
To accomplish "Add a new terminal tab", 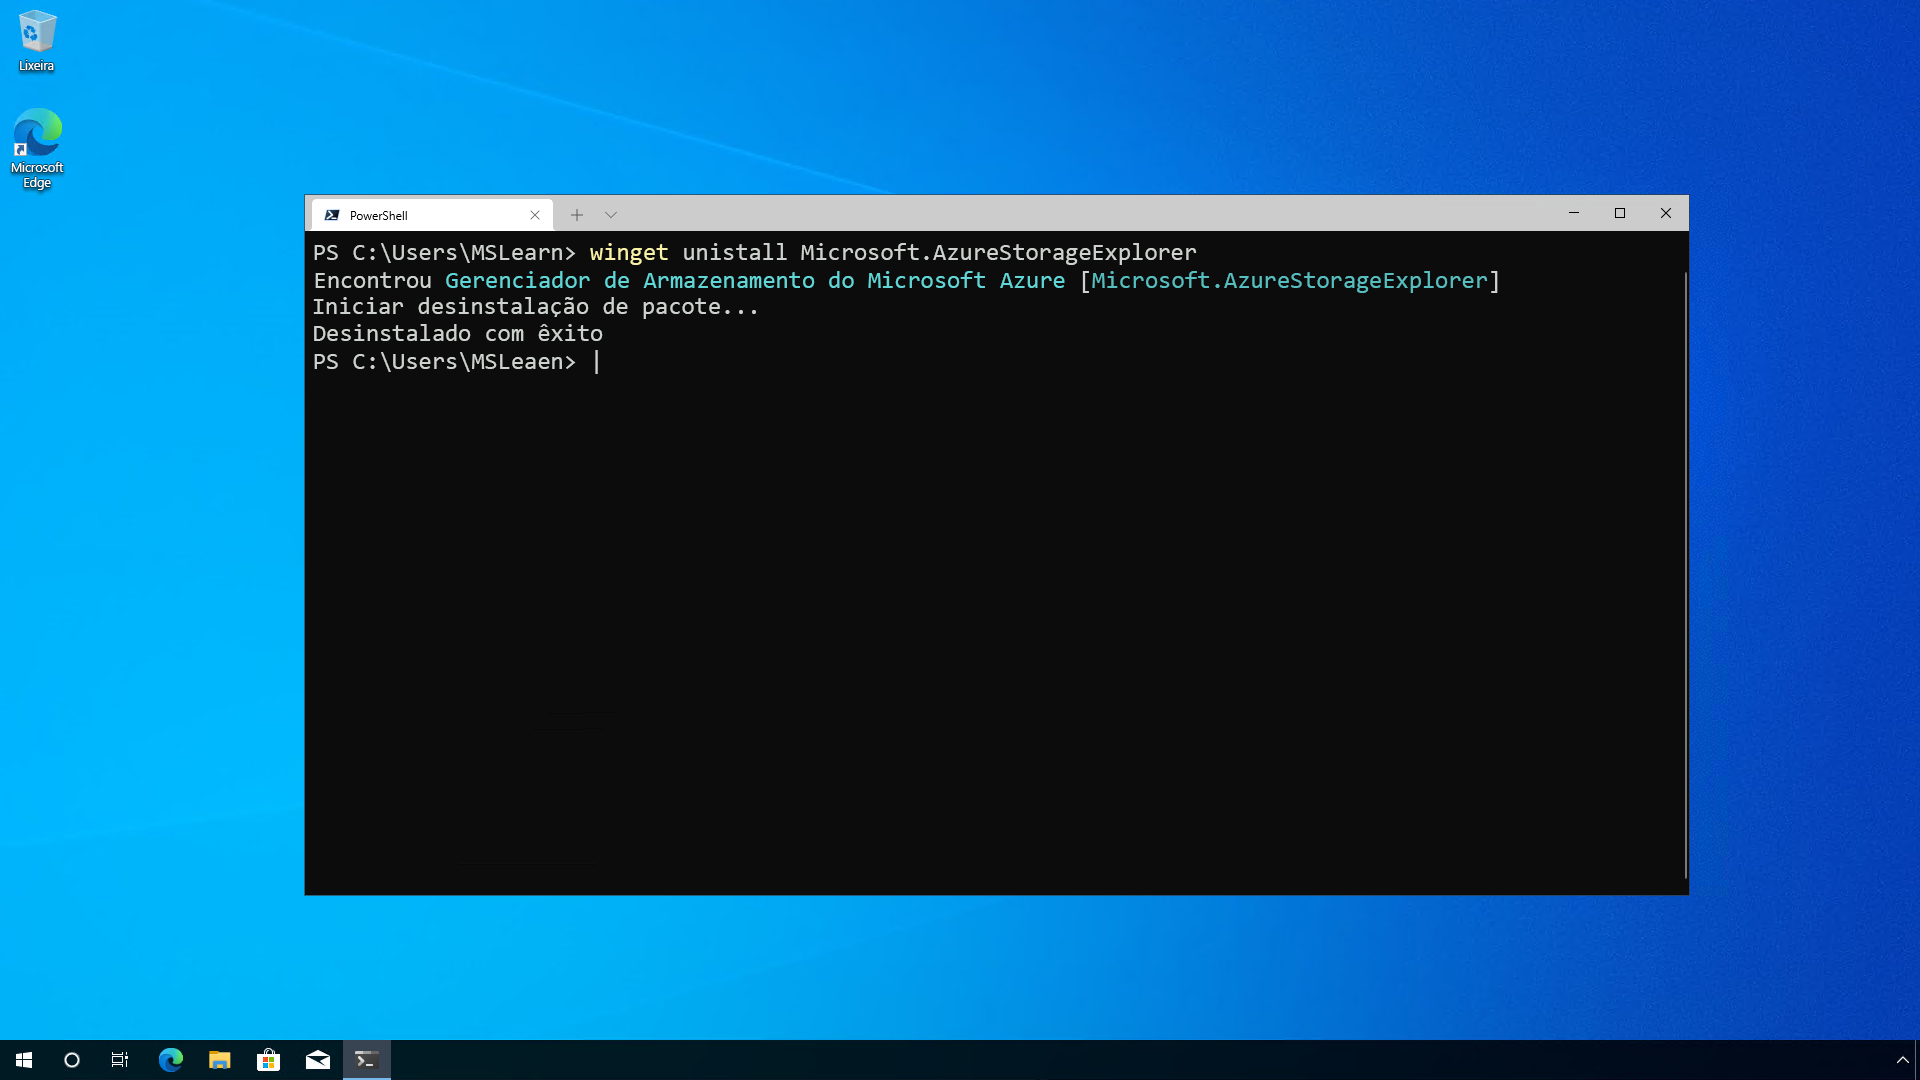I will 577,215.
